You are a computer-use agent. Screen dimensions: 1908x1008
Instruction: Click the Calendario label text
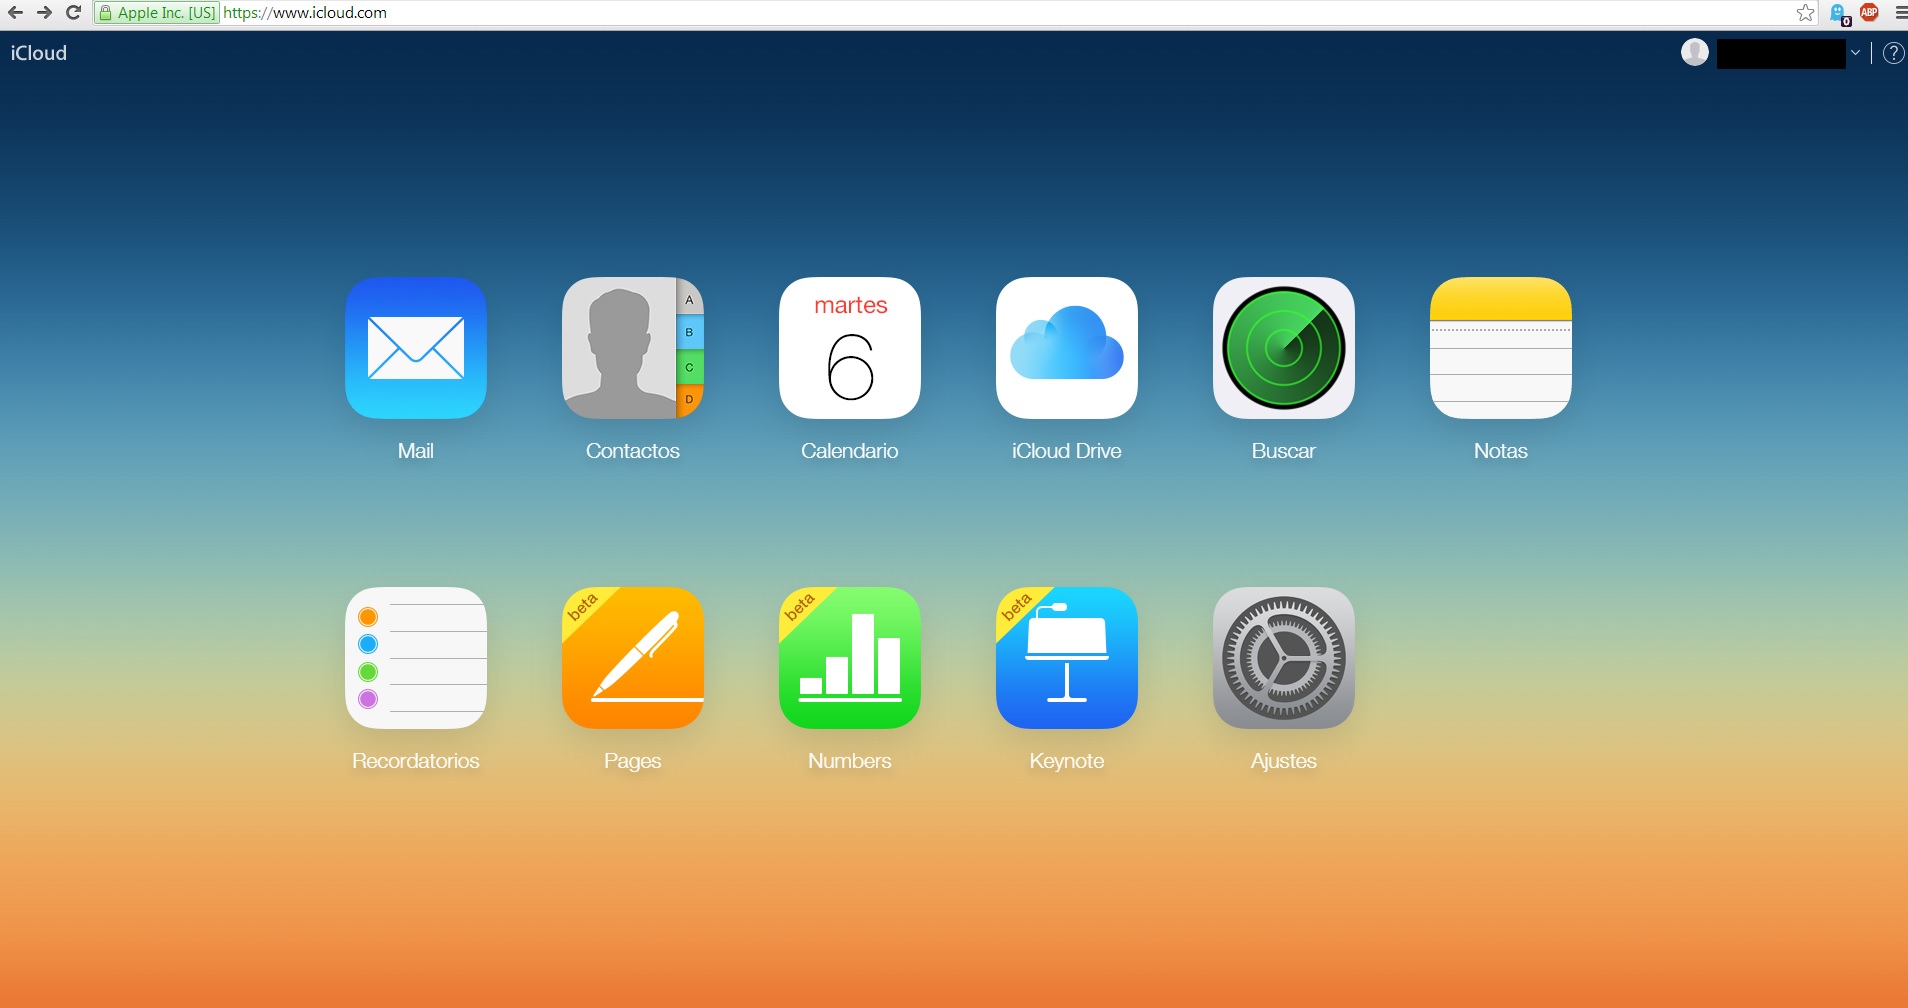pos(850,451)
